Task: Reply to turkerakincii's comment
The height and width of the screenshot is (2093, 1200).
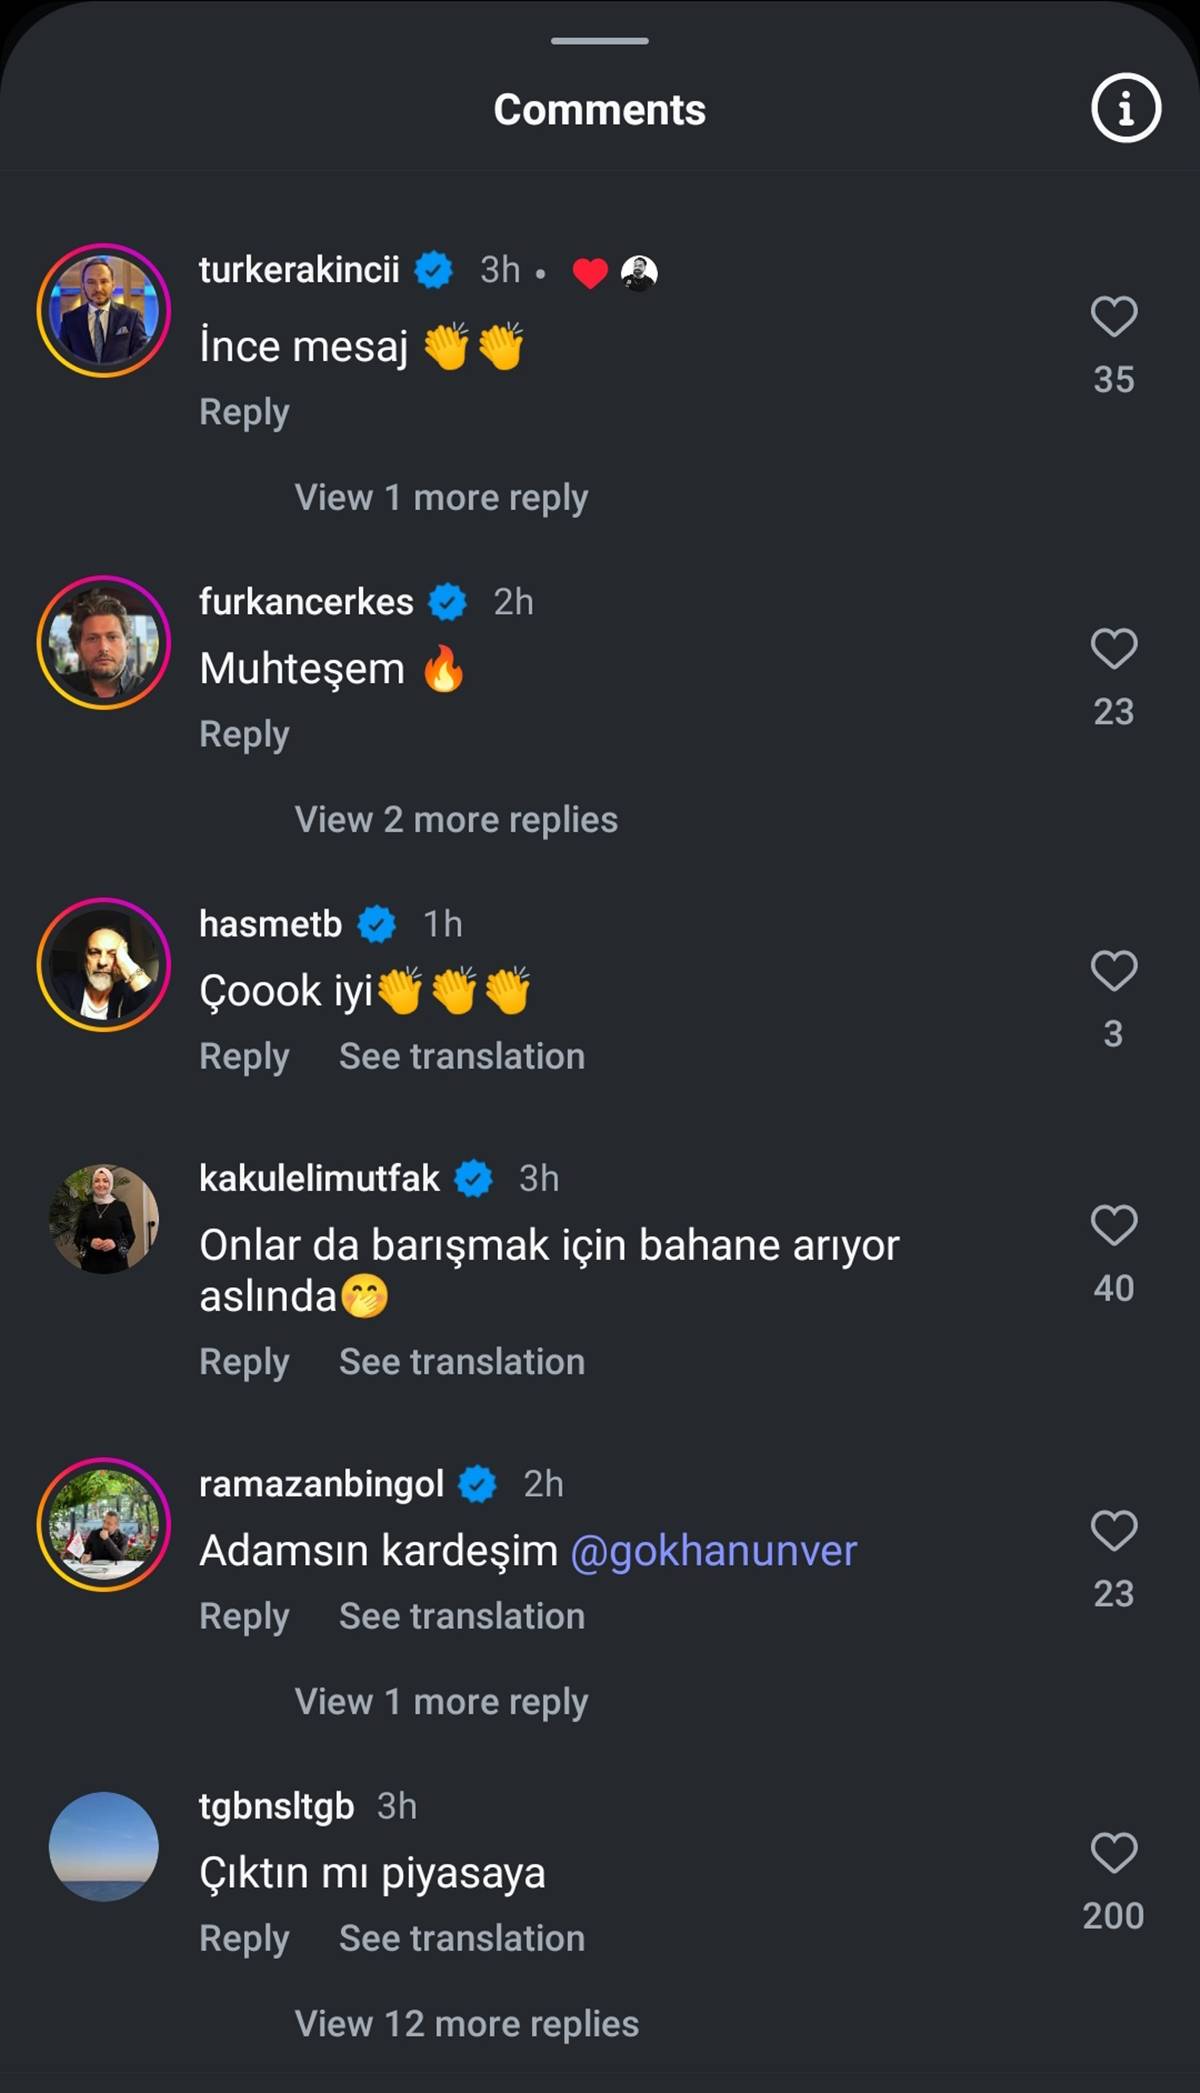Action: pos(243,411)
